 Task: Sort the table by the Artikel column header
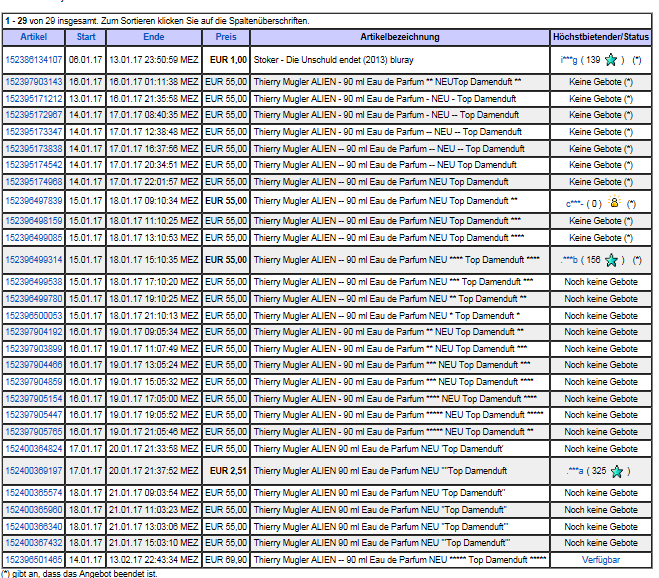tap(33, 37)
